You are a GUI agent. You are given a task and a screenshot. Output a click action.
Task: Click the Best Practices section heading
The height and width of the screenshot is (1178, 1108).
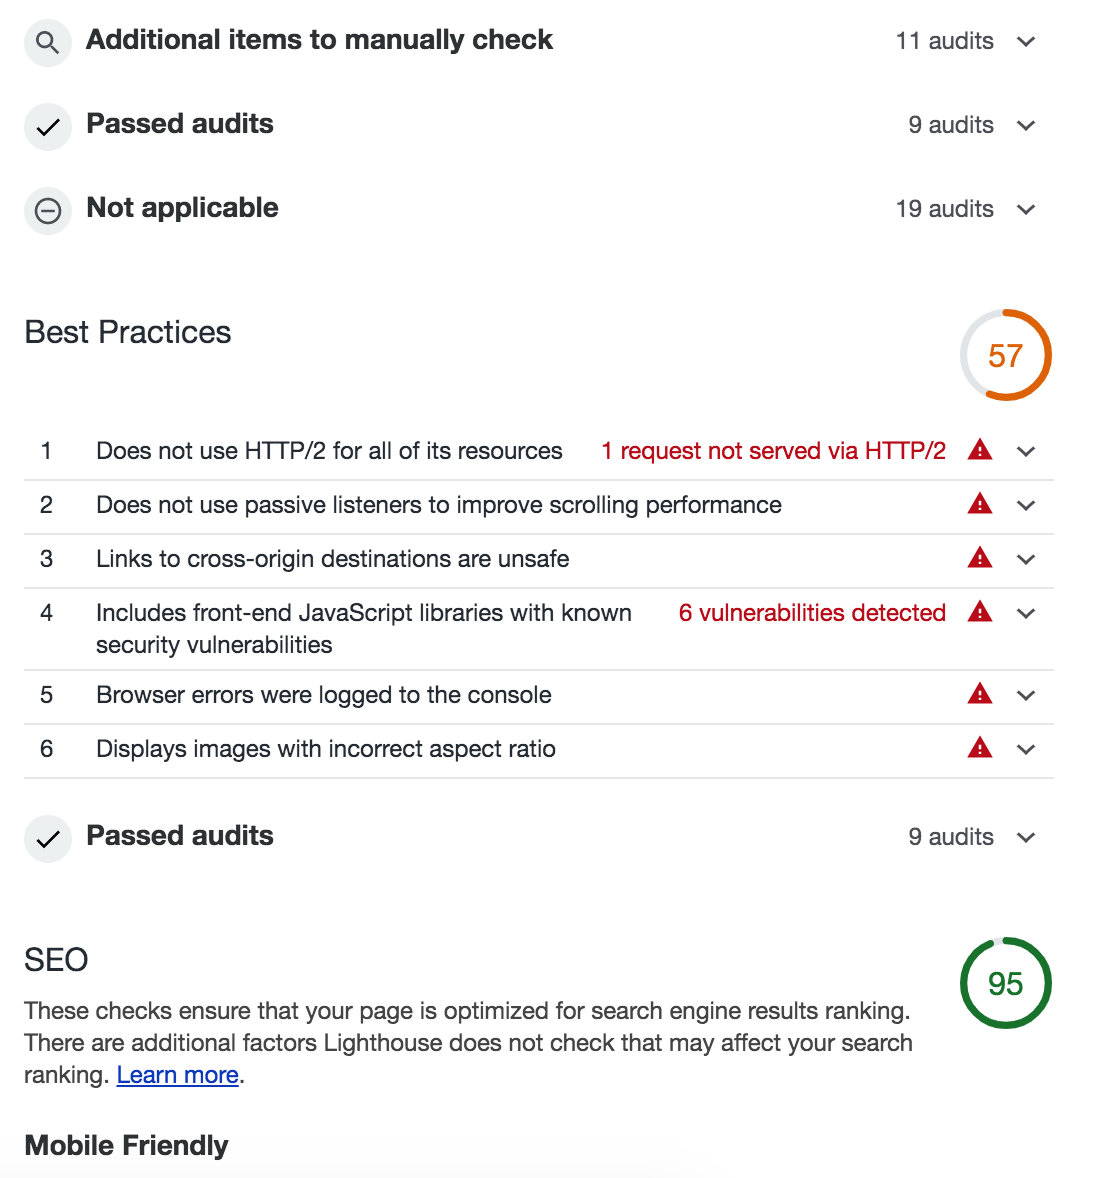click(x=128, y=332)
